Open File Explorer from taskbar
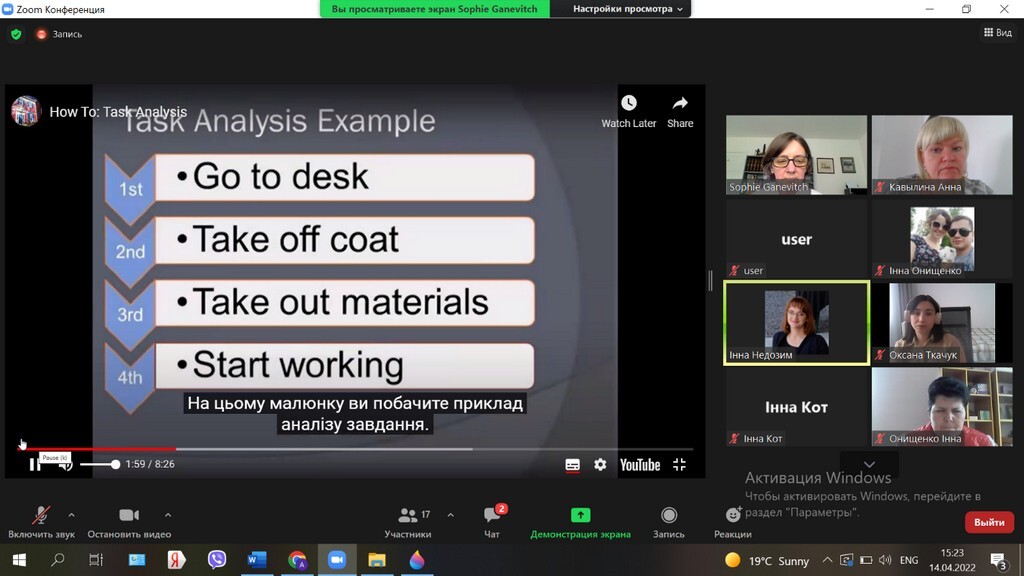Image resolution: width=1024 pixels, height=576 pixels. point(377,560)
